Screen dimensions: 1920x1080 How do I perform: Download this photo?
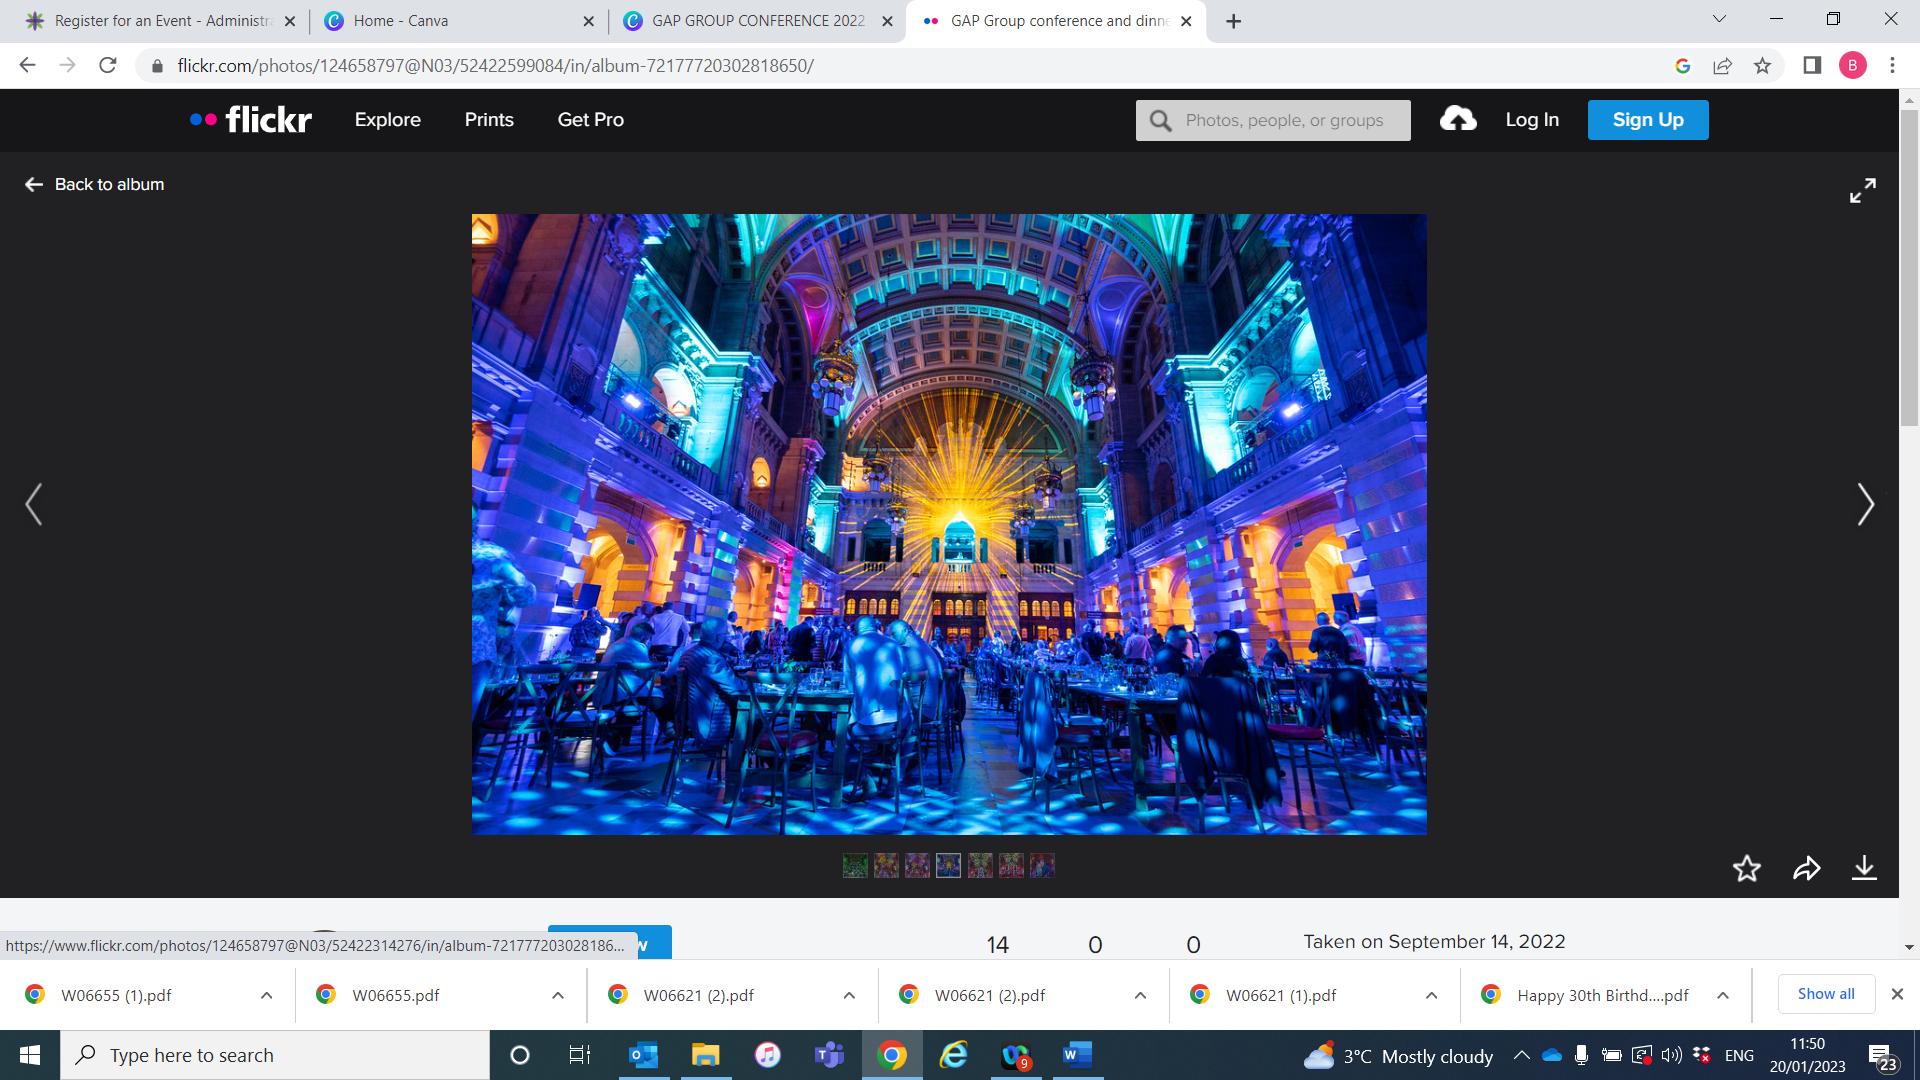(1864, 868)
